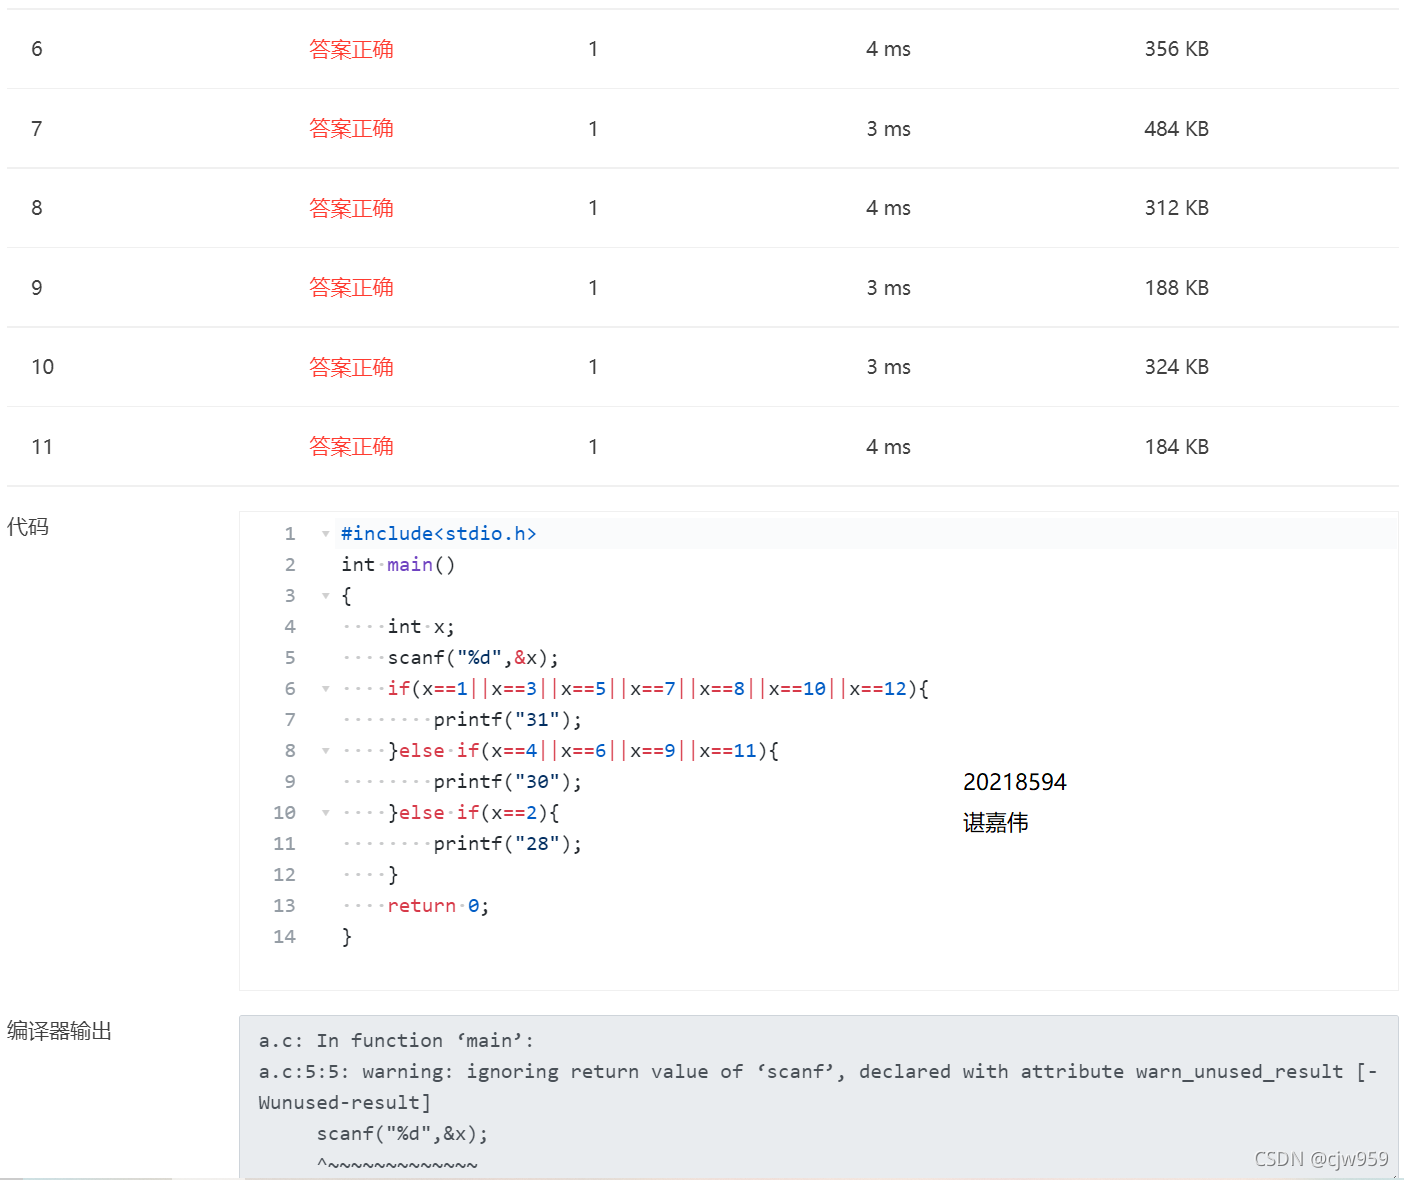
Task: Click the else if(x==2) line
Action: [x=473, y=813]
